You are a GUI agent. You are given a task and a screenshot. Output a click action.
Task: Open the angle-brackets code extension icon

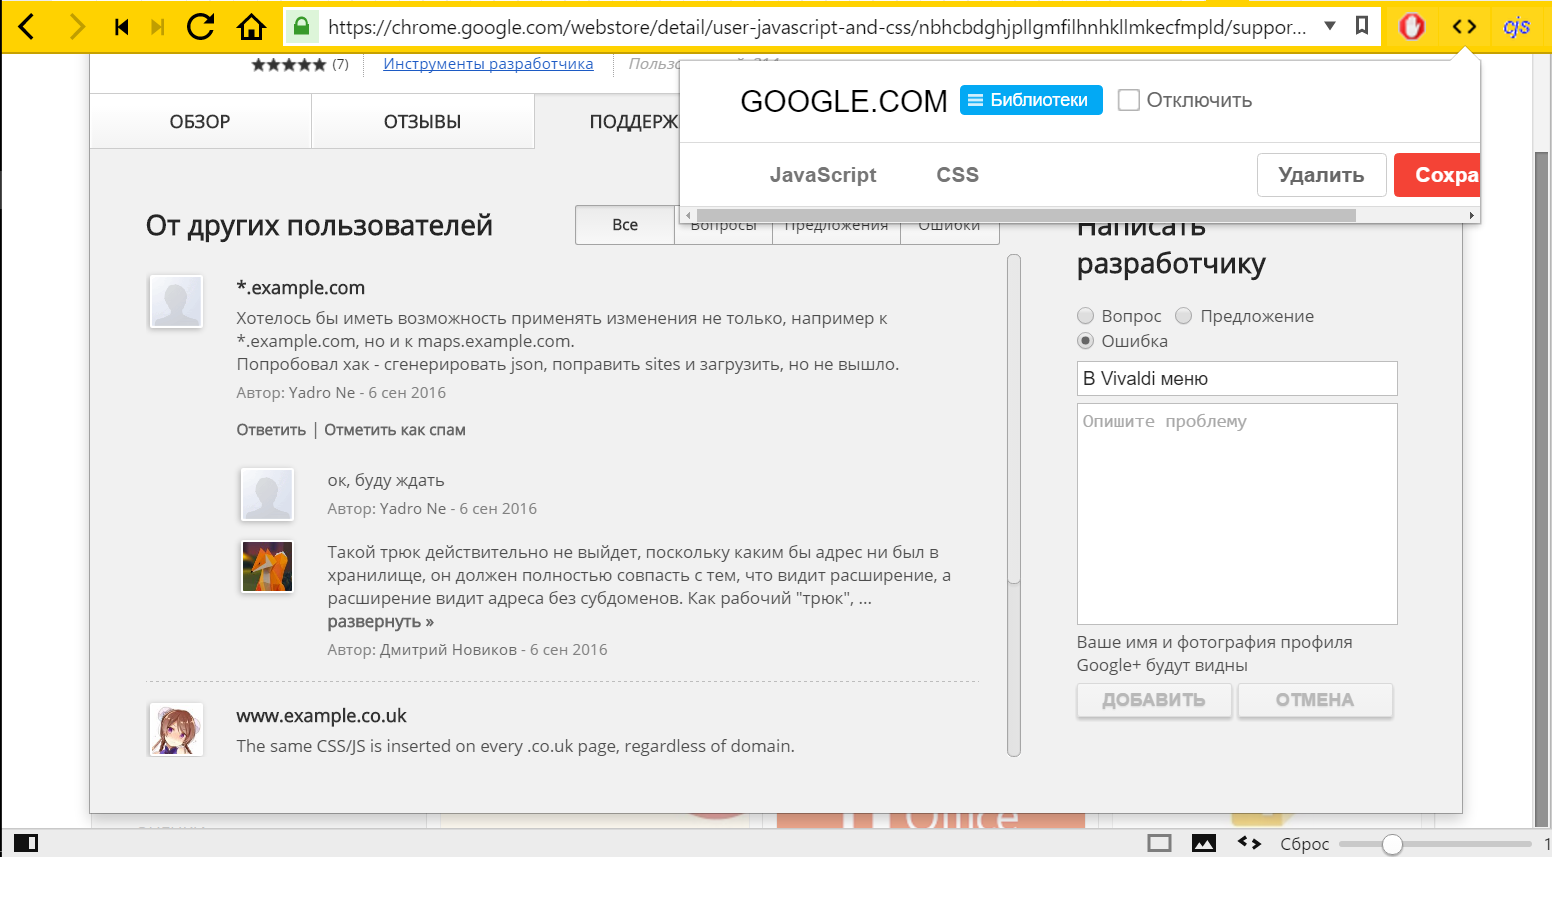point(1464,27)
